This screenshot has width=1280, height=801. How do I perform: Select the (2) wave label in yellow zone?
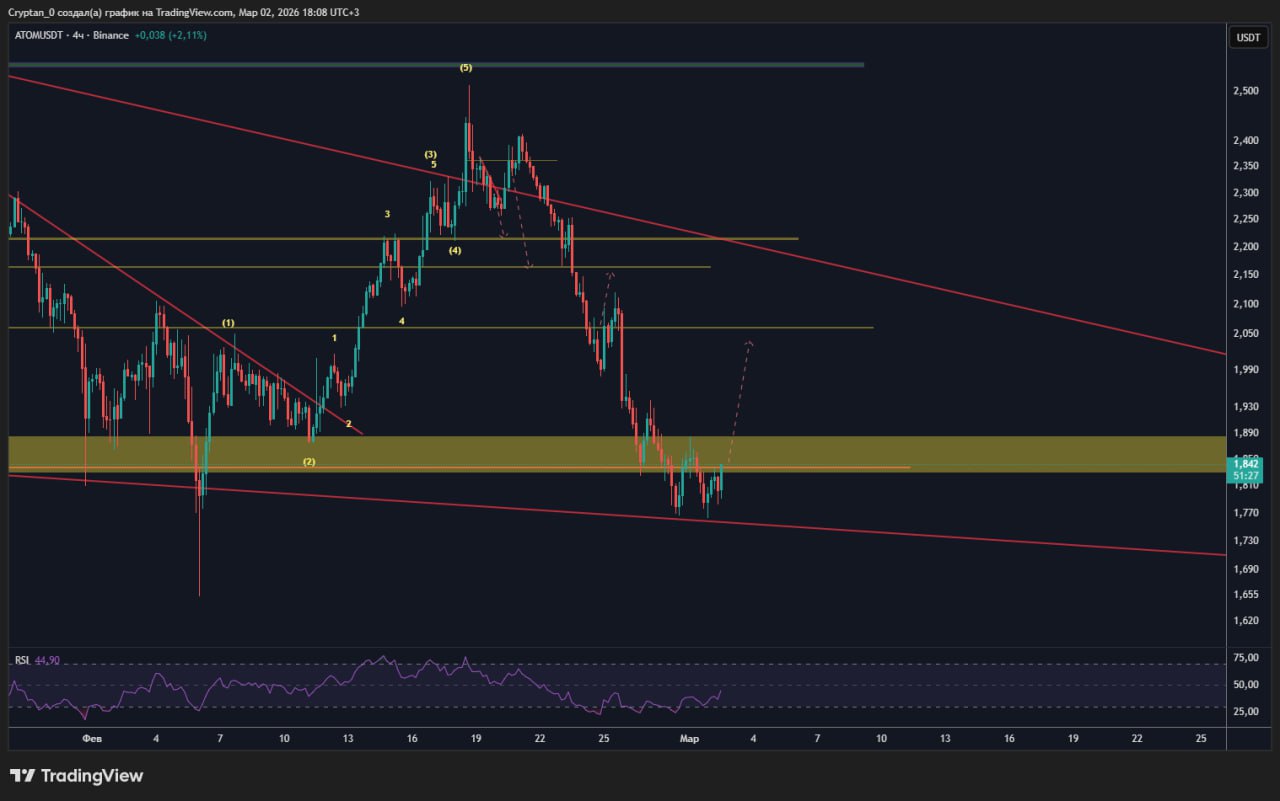[x=309, y=462]
